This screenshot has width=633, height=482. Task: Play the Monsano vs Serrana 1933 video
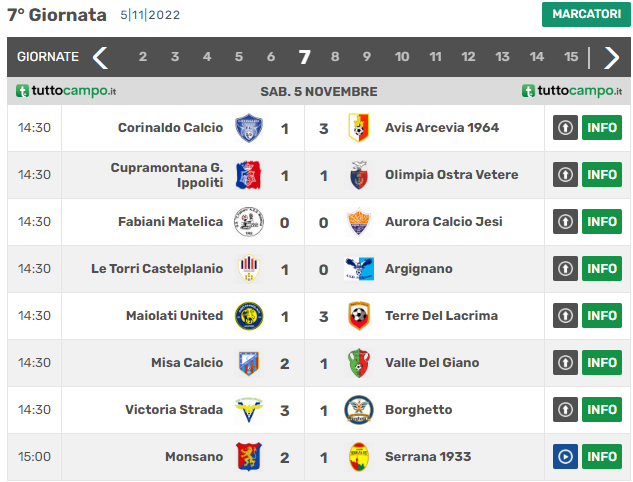click(x=565, y=457)
